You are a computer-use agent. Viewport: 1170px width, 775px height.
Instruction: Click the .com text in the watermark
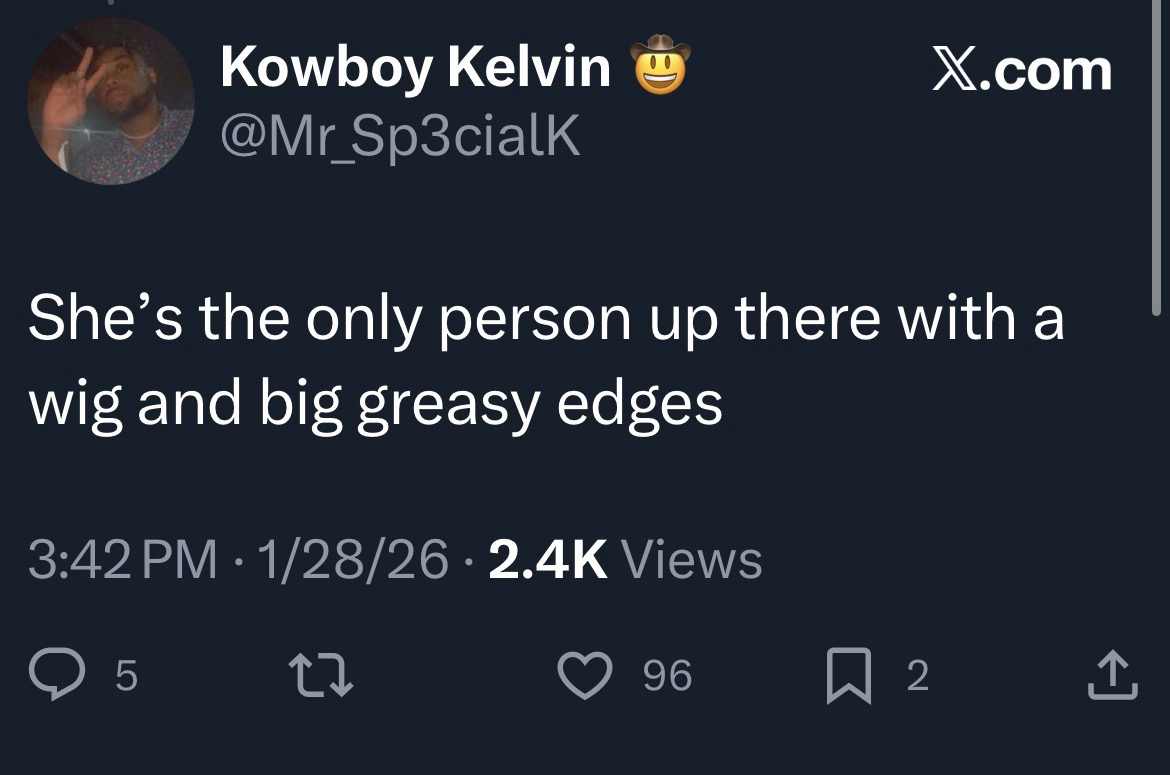(x=1048, y=71)
